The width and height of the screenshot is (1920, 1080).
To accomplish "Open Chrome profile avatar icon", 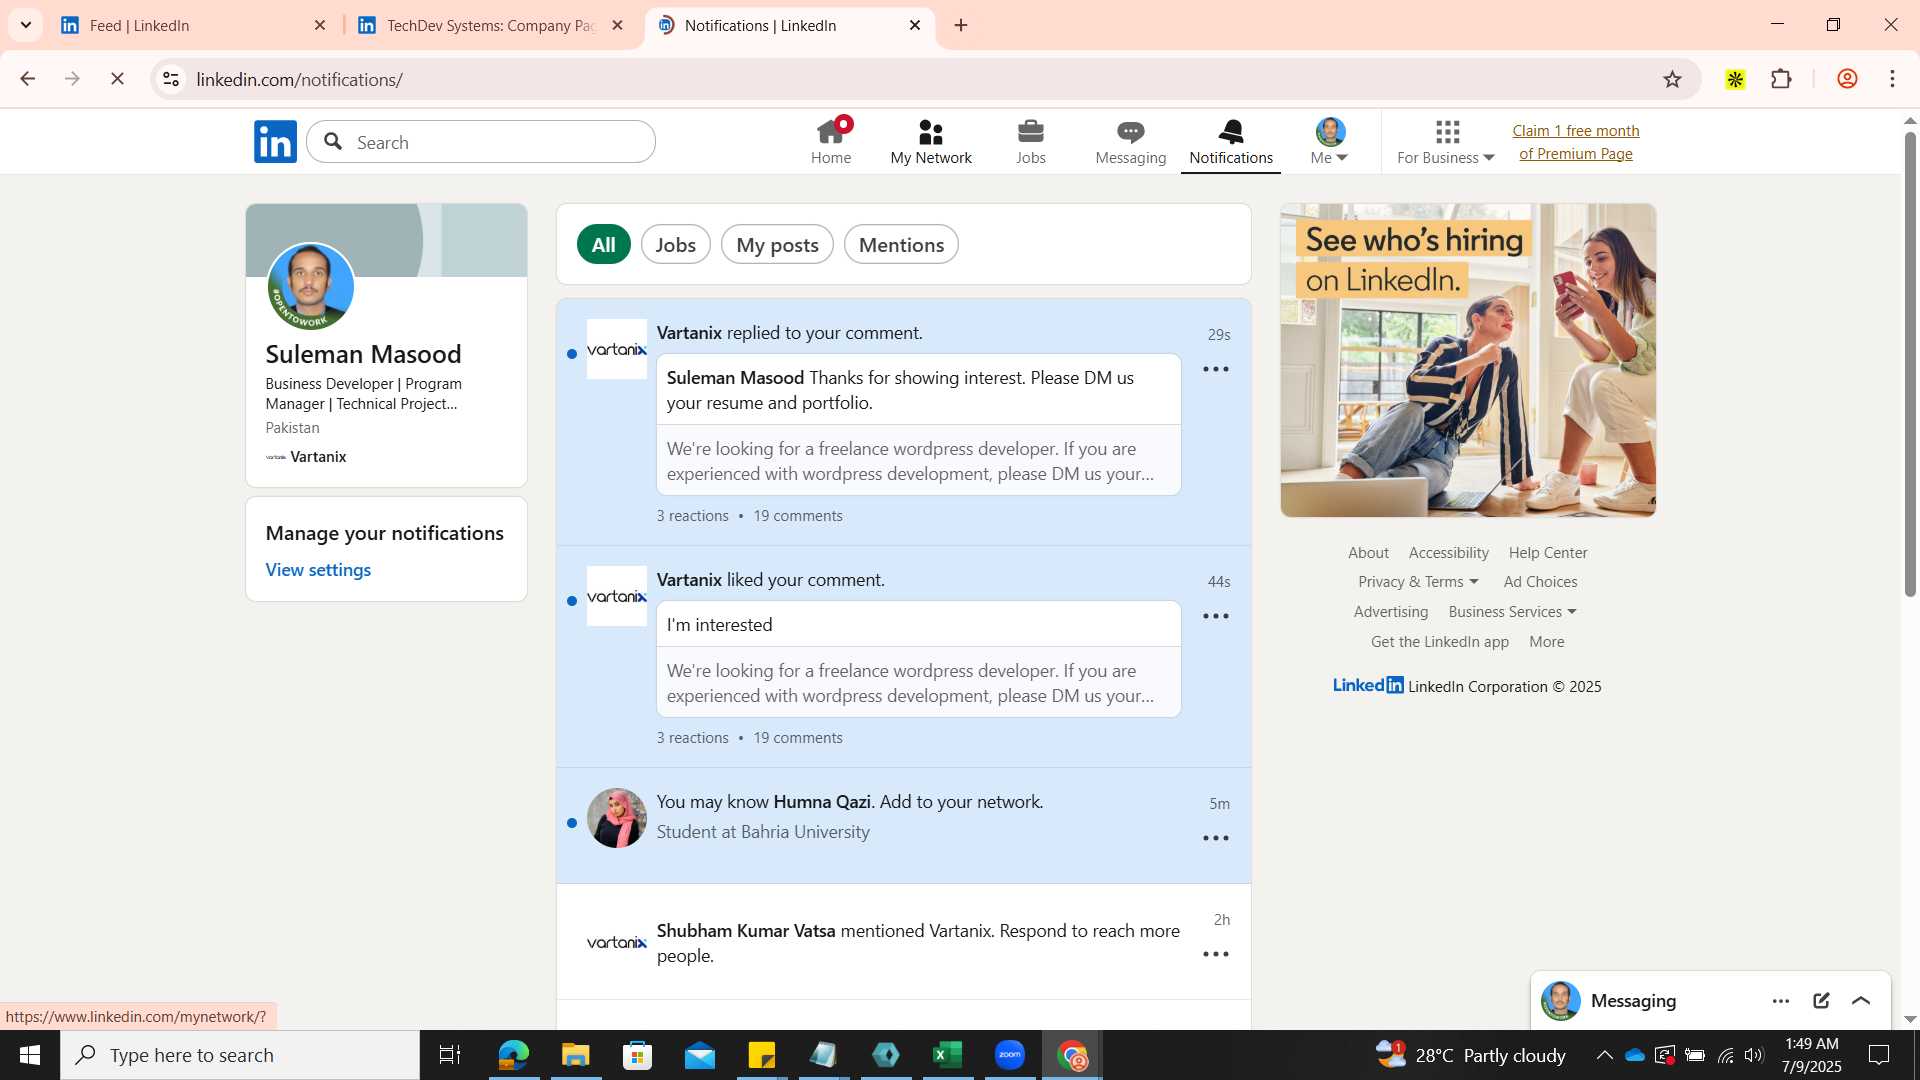I will tap(1847, 79).
